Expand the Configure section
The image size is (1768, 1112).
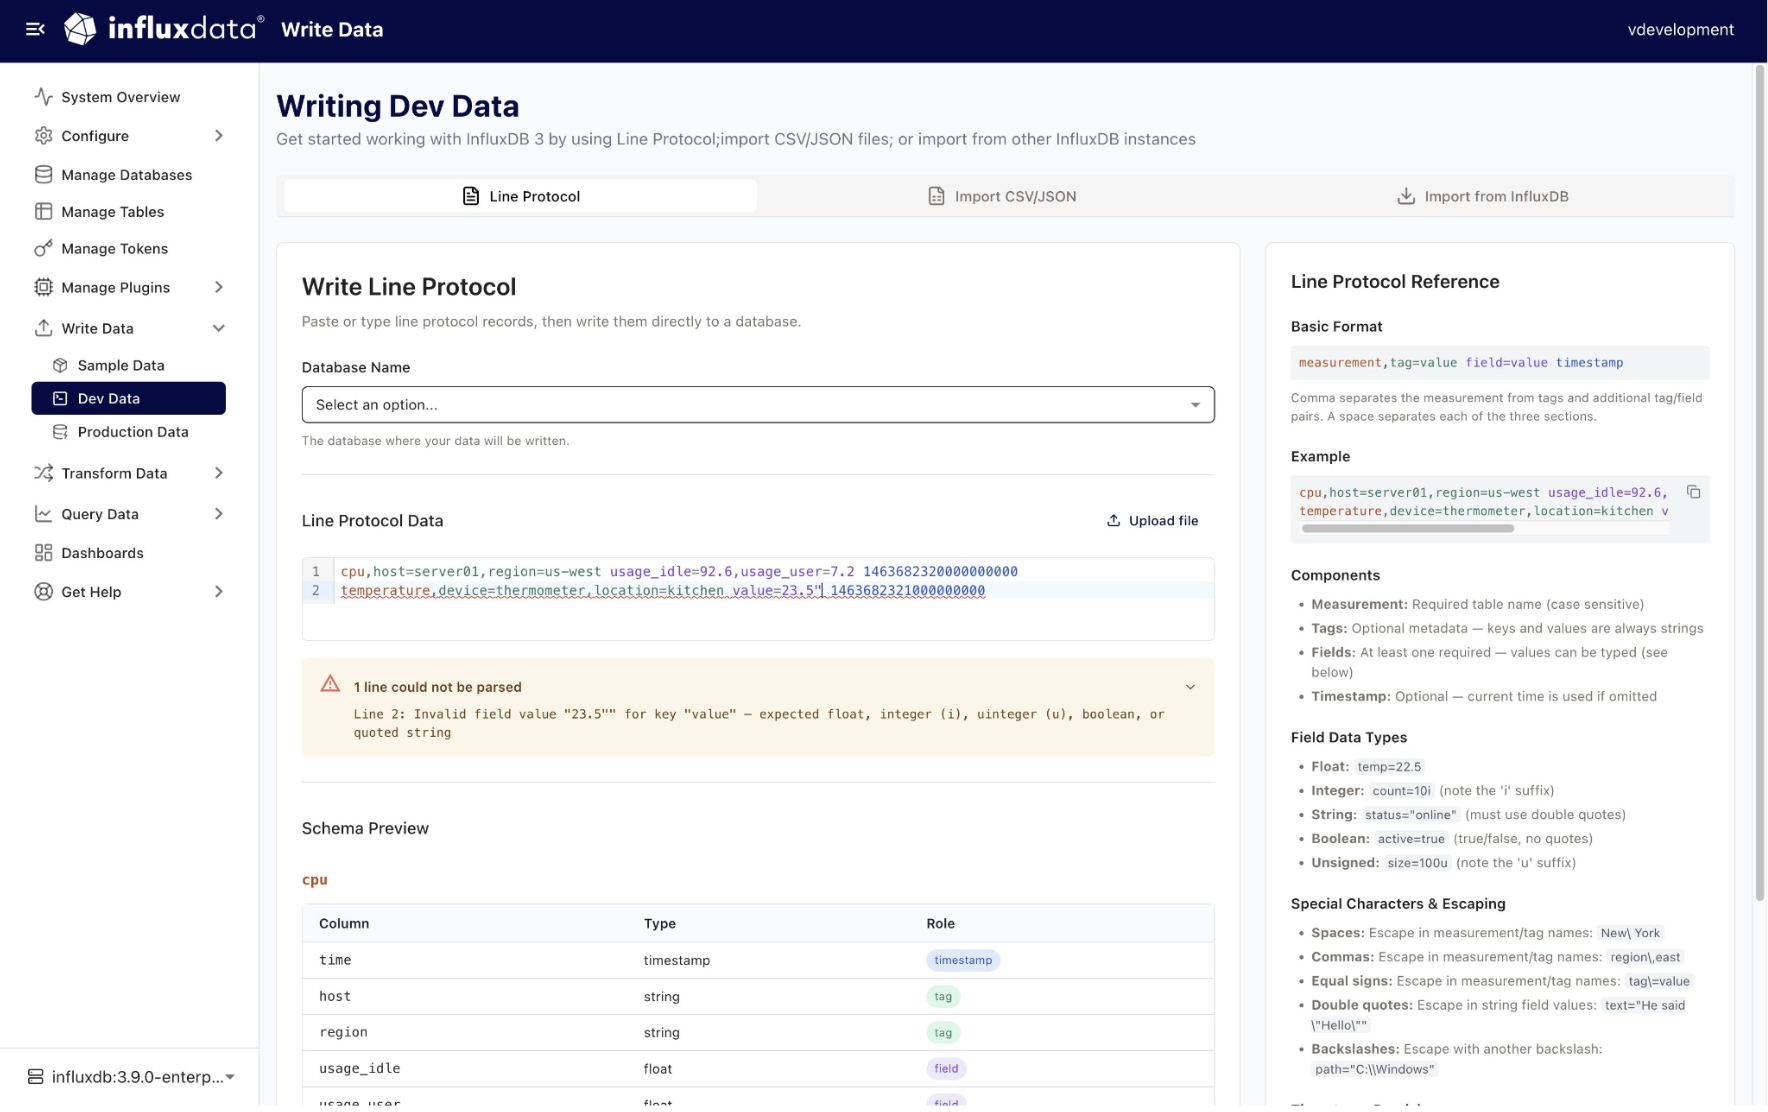[x=218, y=135]
